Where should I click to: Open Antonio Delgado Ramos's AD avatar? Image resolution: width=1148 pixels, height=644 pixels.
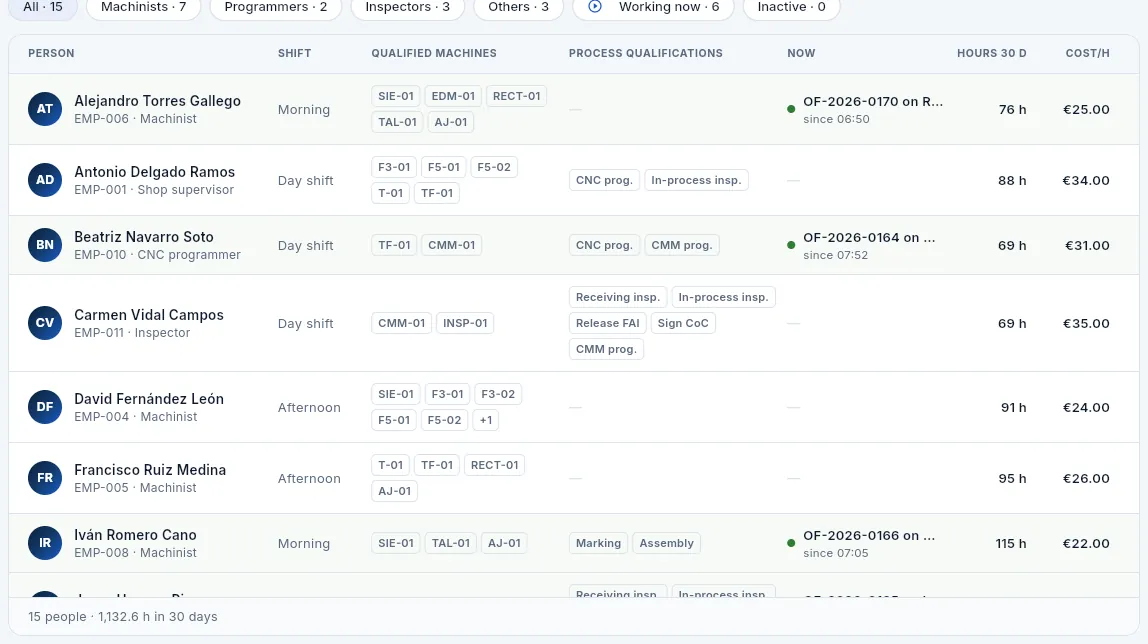tap(45, 180)
